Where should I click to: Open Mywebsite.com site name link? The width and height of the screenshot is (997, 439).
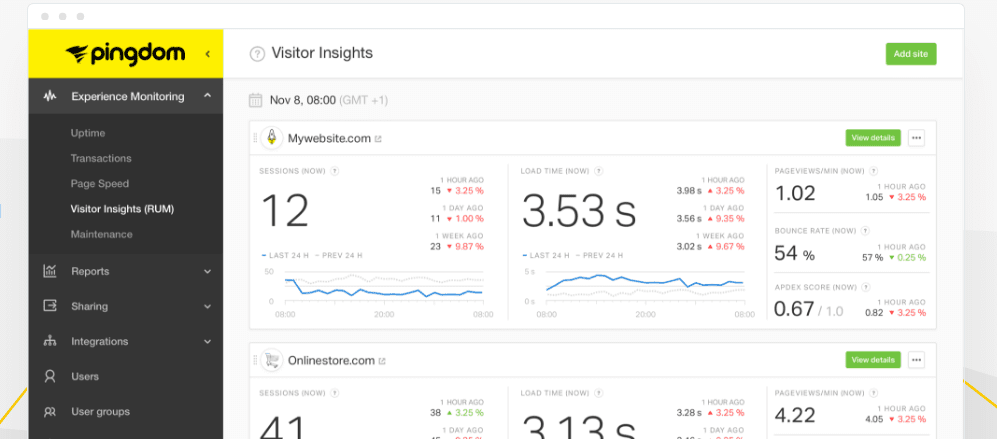329,138
